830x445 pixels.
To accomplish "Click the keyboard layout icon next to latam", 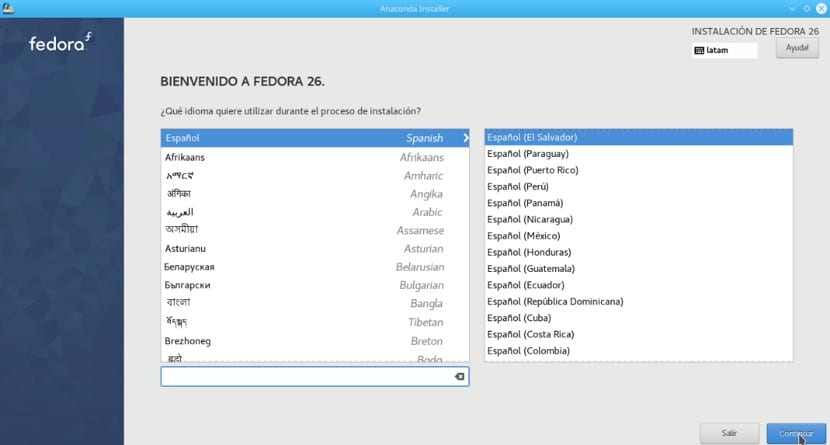I will [701, 49].
